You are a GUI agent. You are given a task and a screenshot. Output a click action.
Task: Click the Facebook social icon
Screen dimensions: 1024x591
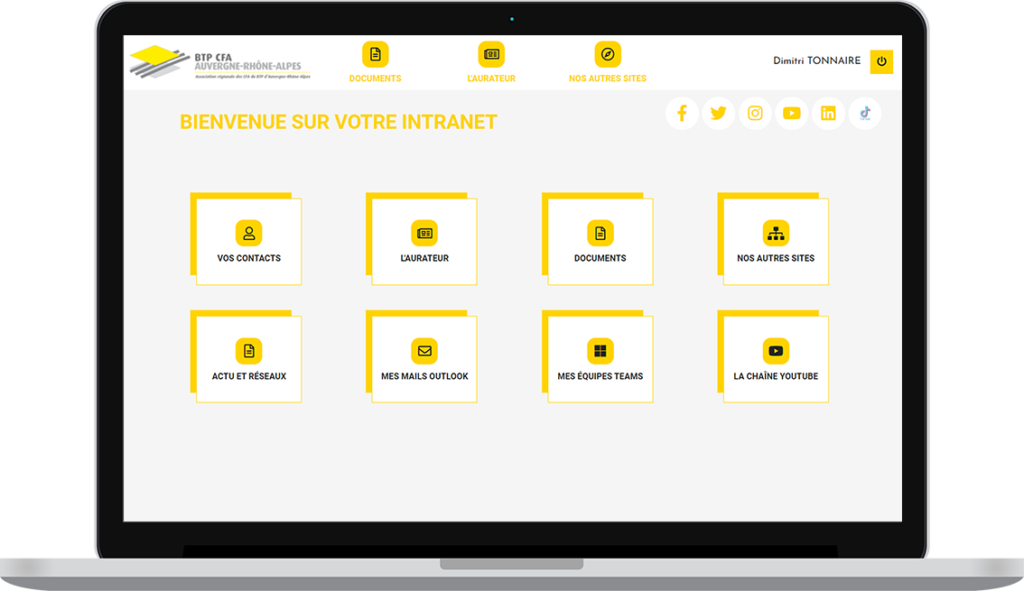(682, 113)
